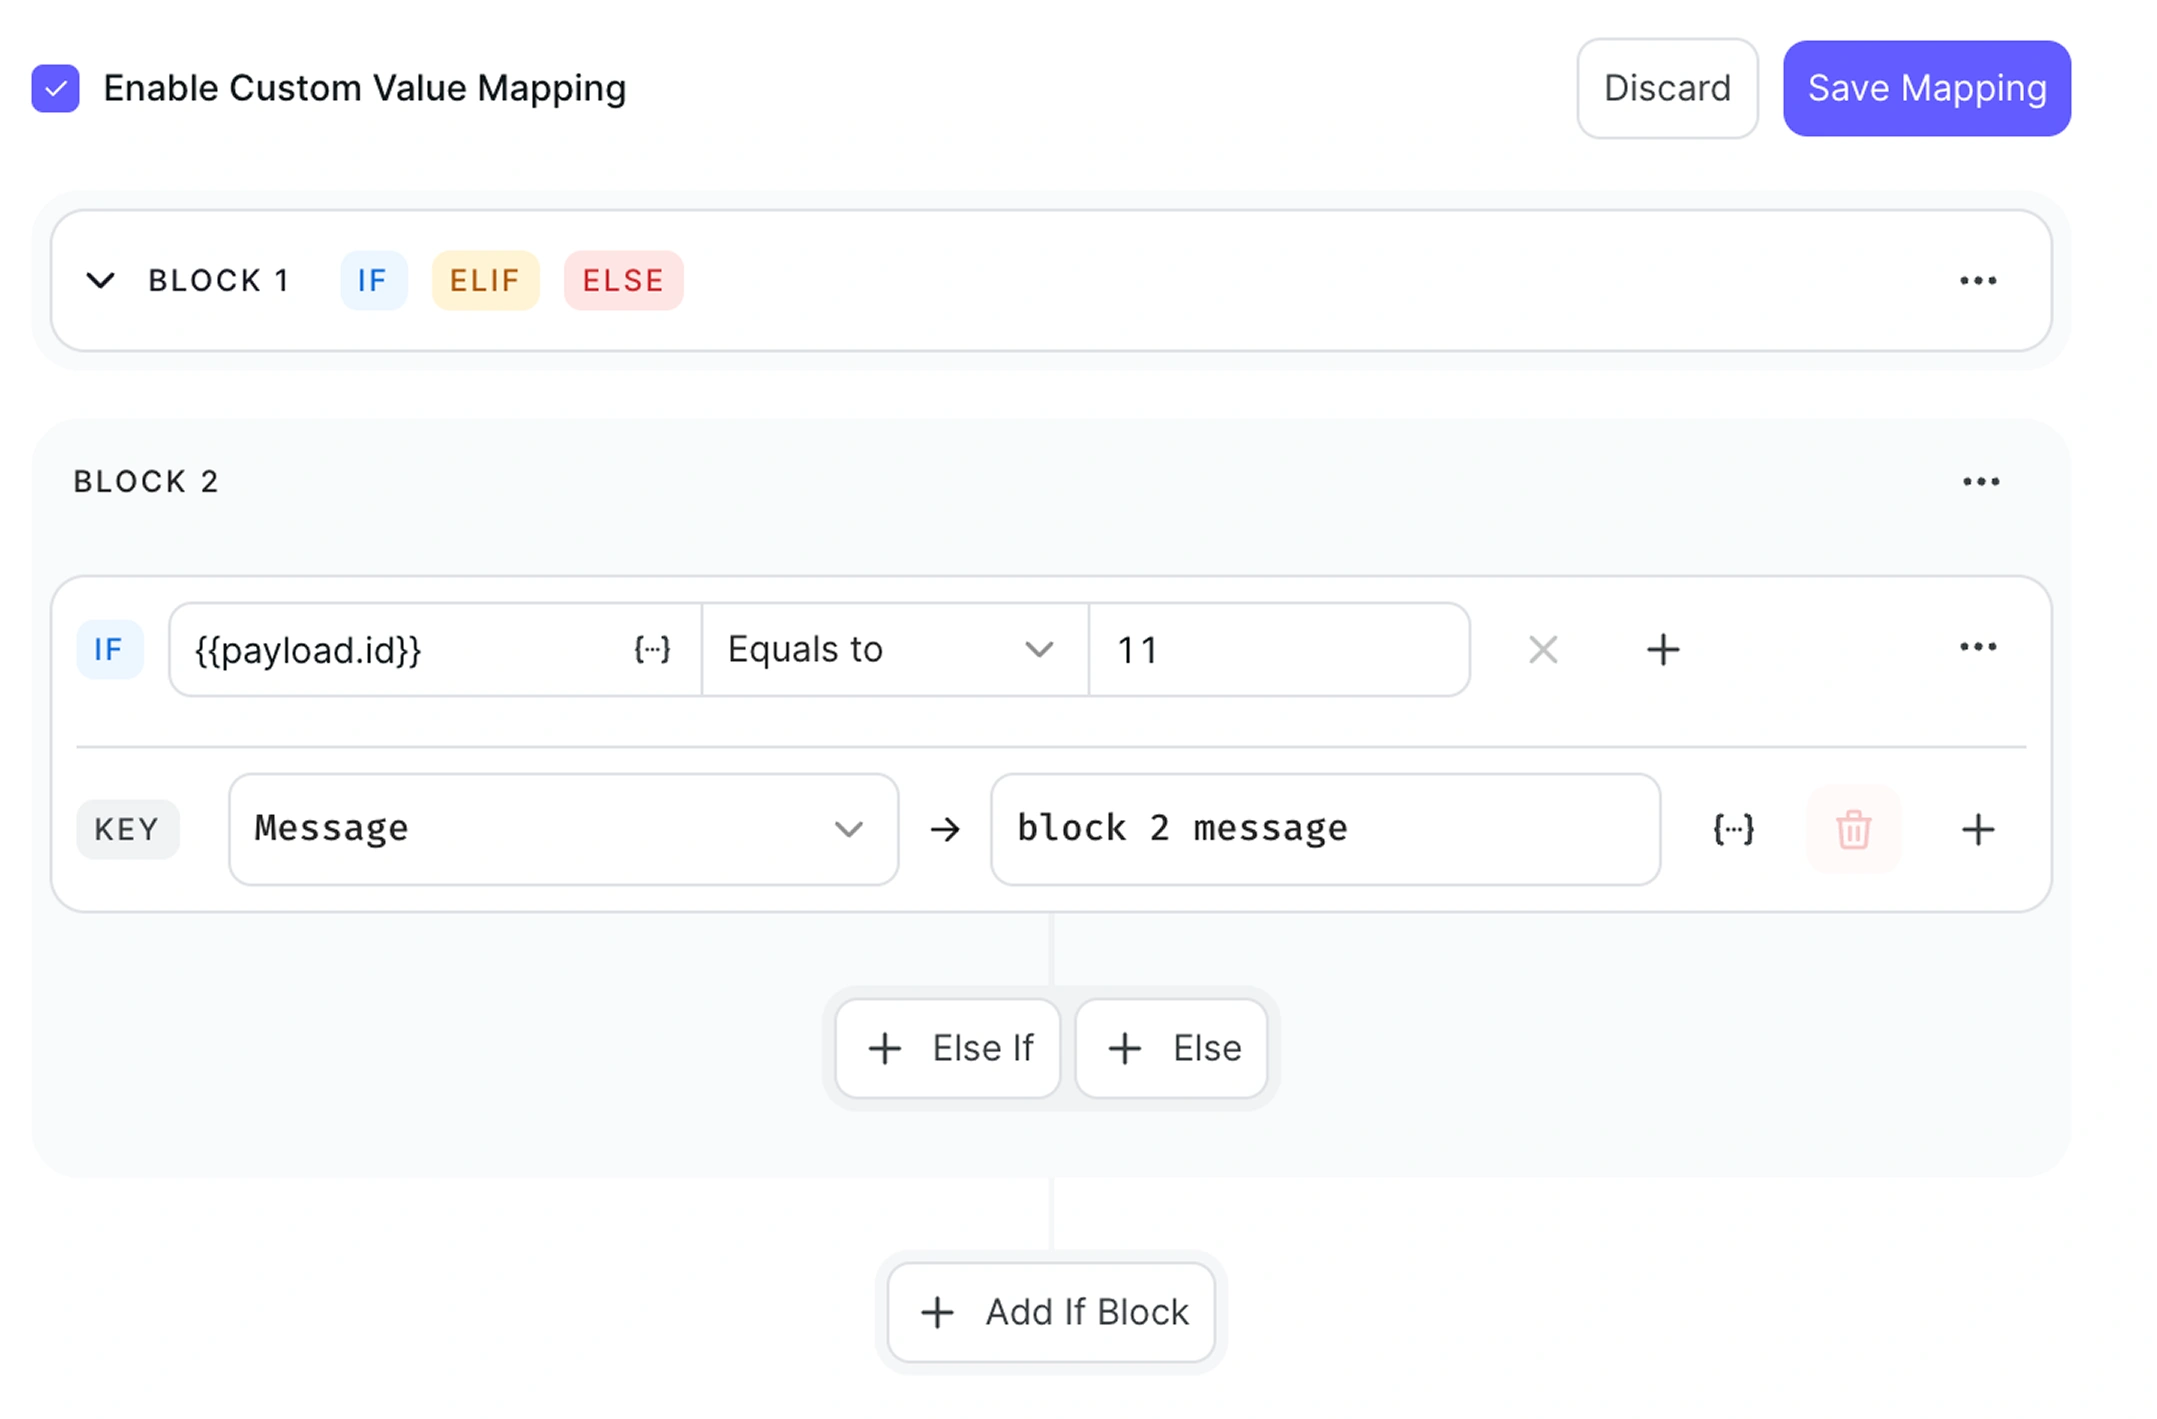Click the ELSE tag in Block 1
The height and width of the screenshot is (1419, 2157).
coord(623,281)
